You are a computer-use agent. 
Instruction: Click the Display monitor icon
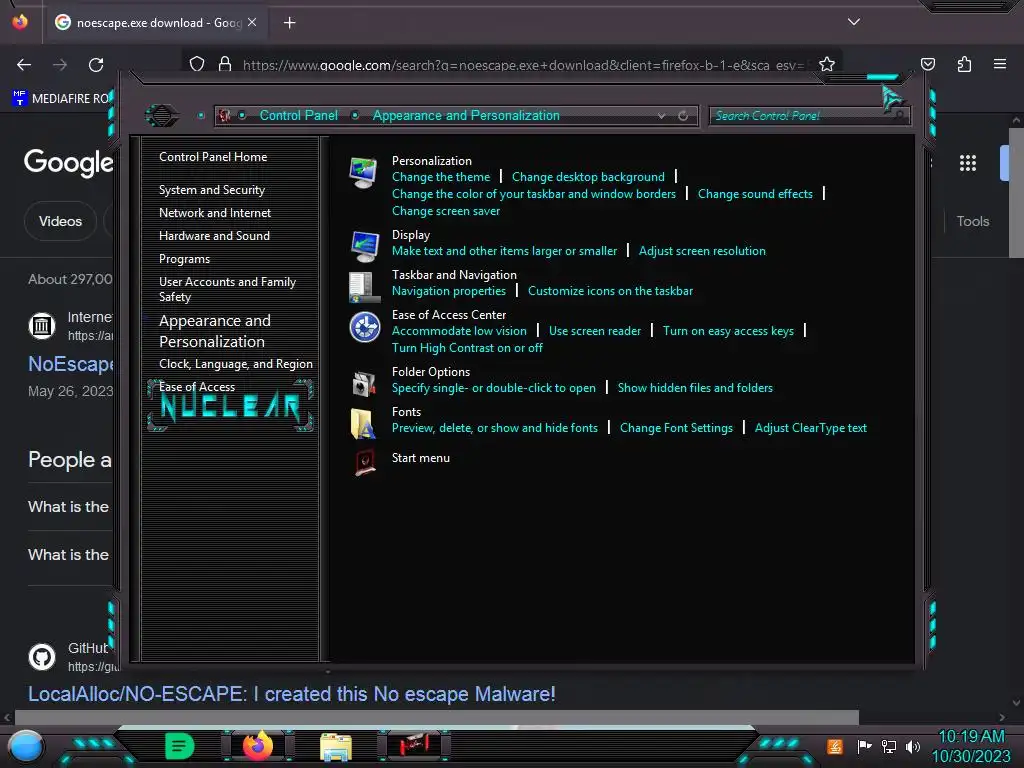pyautogui.click(x=364, y=246)
